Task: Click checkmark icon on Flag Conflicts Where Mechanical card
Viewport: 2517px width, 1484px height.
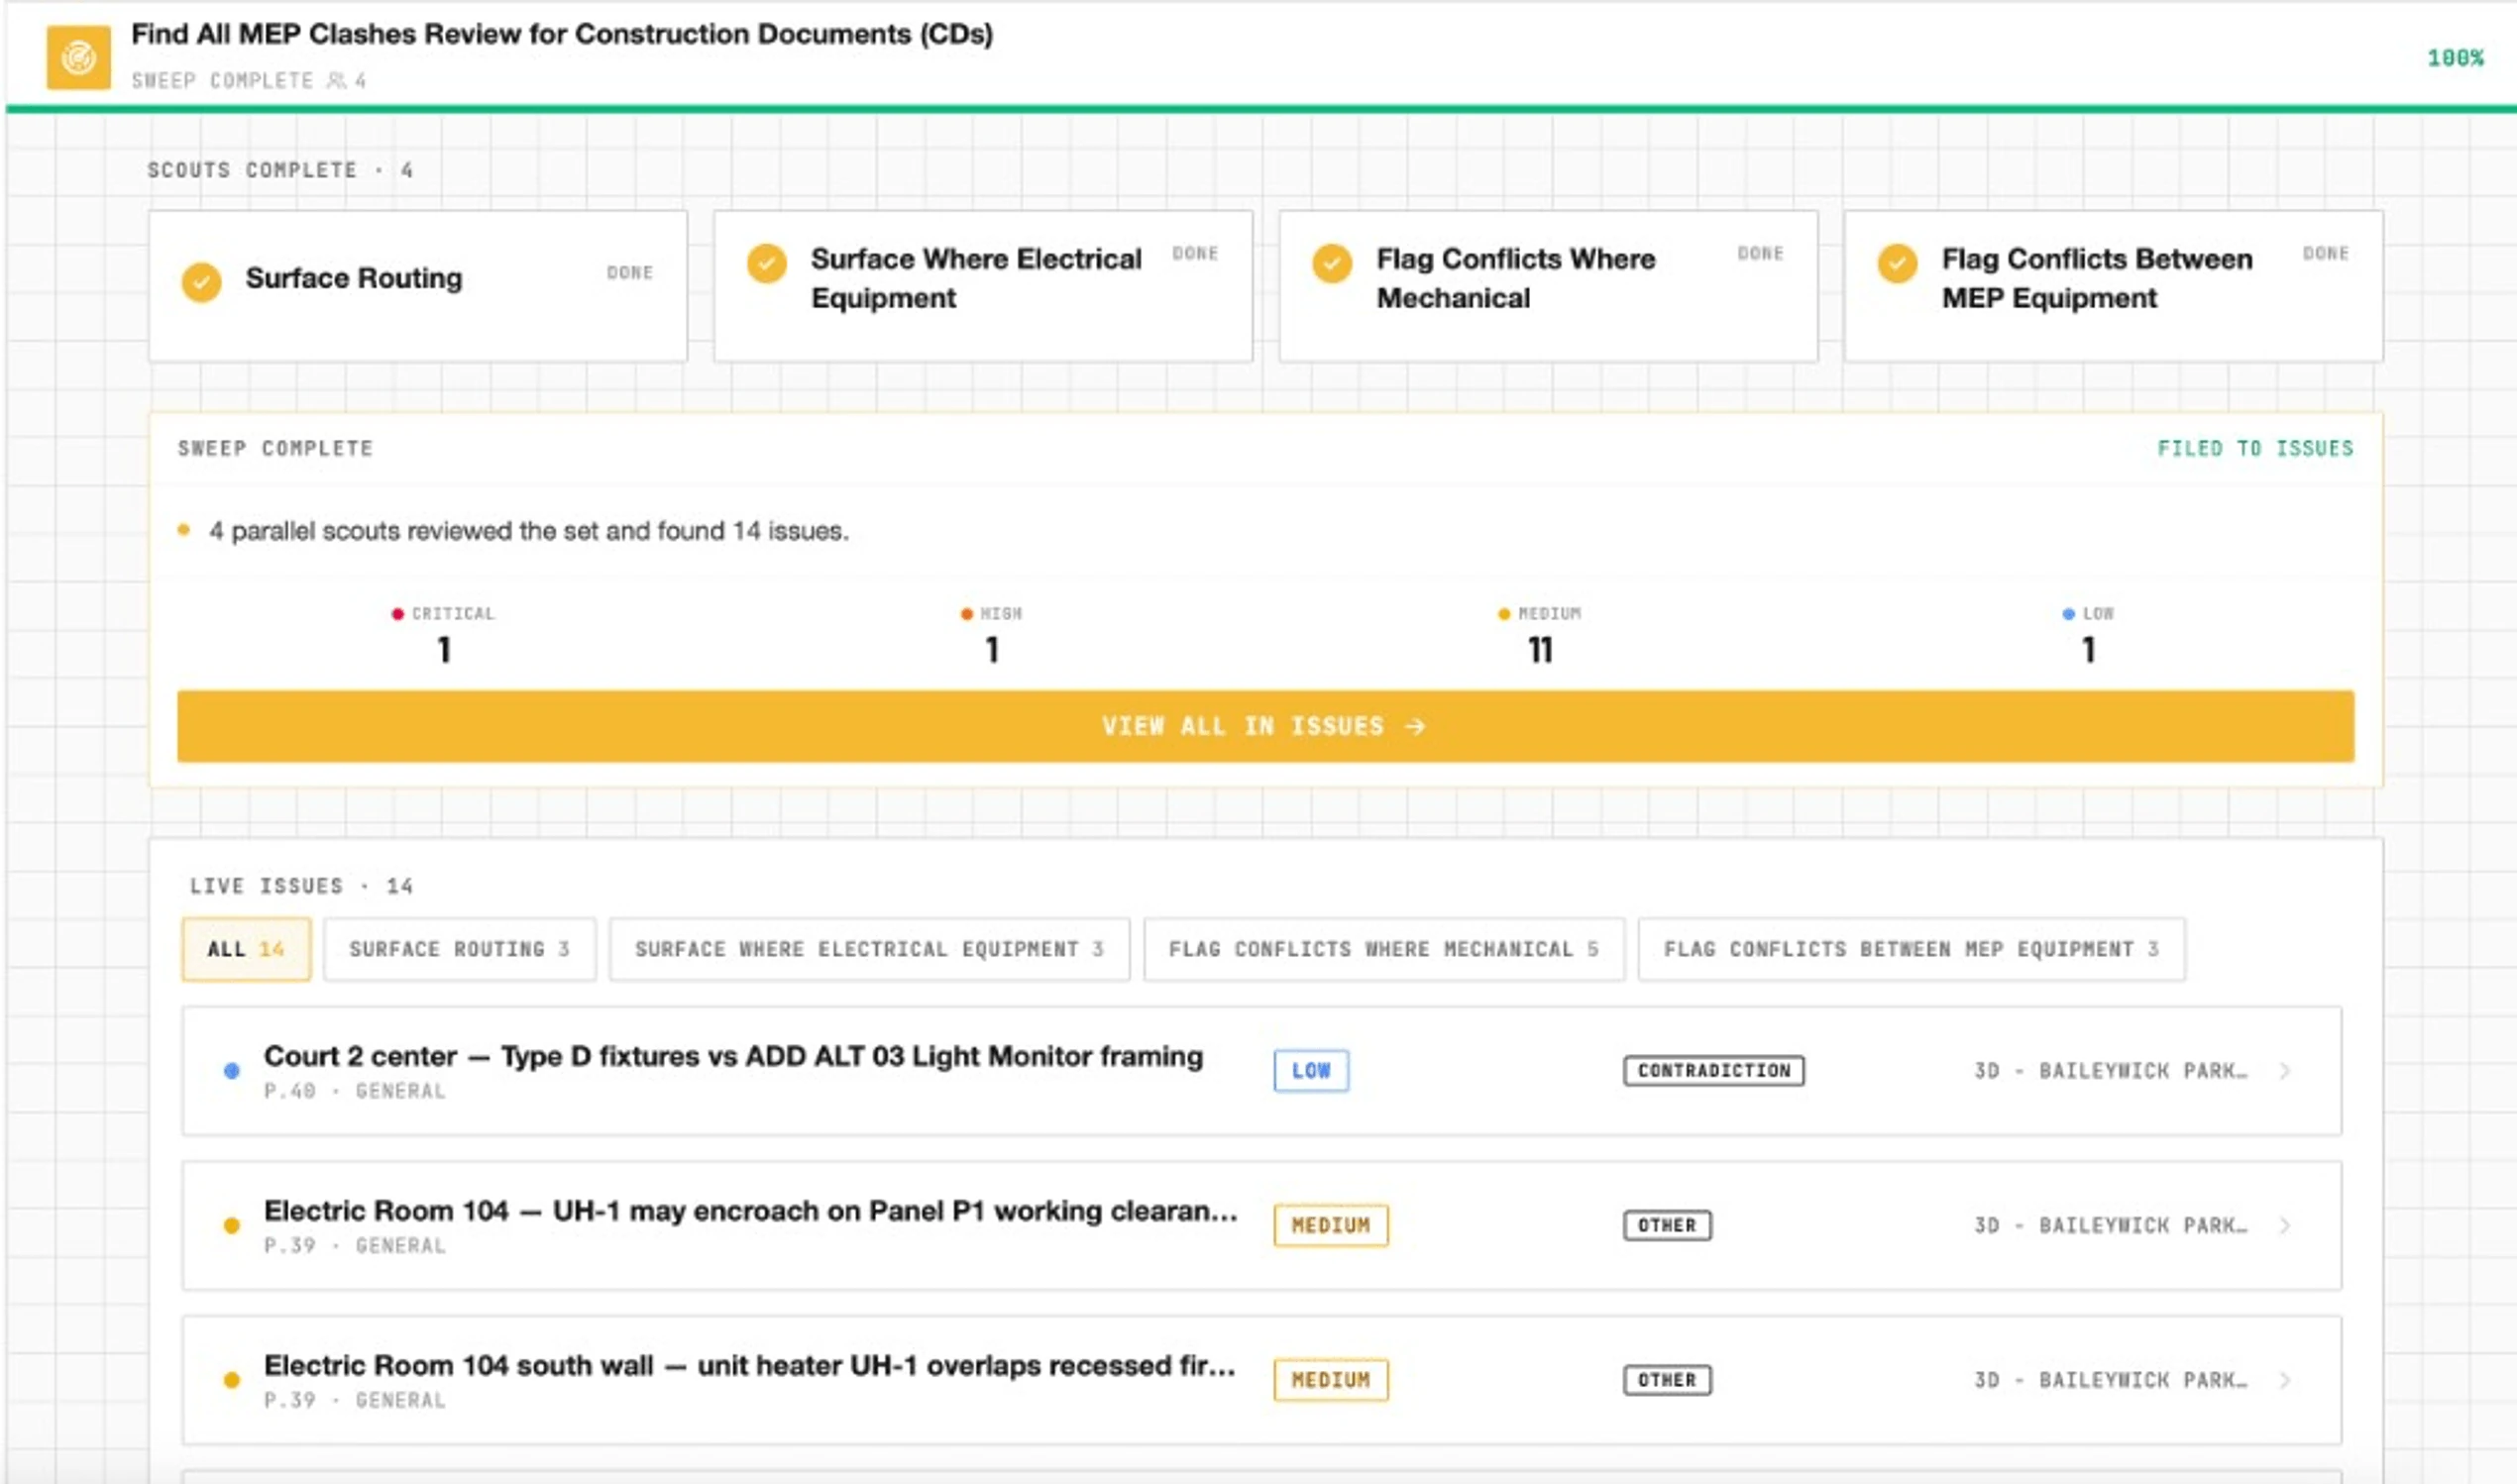Action: 1331,263
